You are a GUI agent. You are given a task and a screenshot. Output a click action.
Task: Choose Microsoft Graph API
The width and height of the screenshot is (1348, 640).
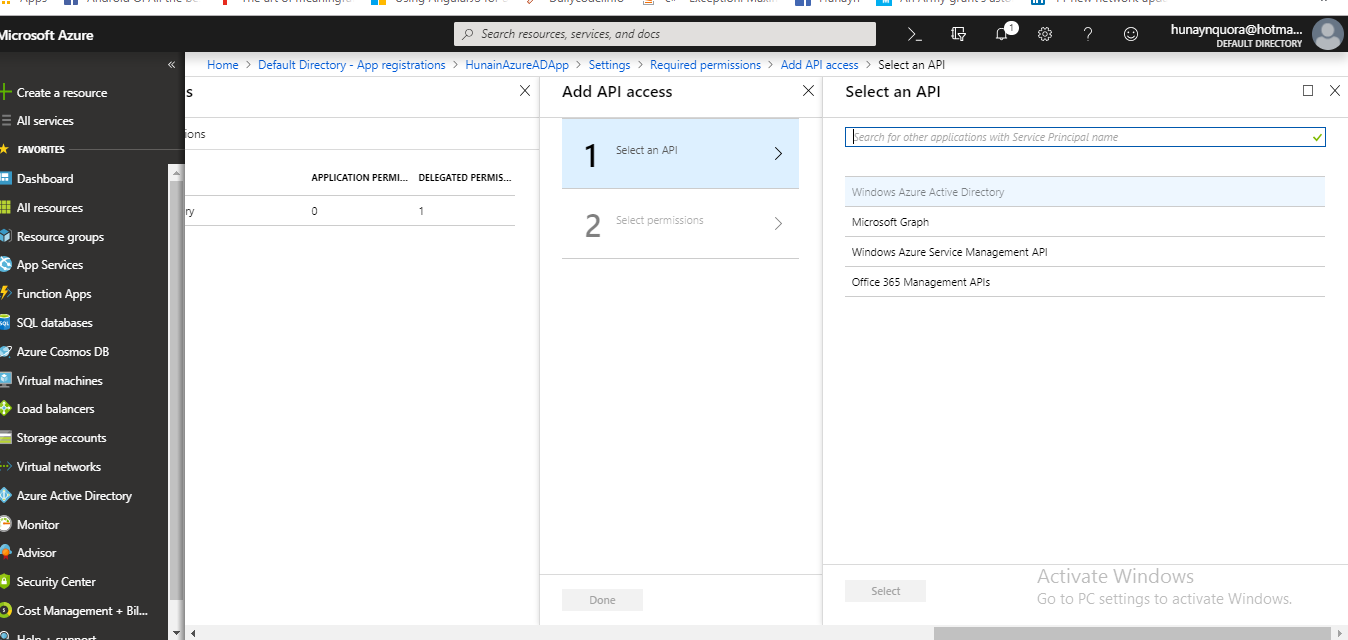pyautogui.click(x=1085, y=222)
